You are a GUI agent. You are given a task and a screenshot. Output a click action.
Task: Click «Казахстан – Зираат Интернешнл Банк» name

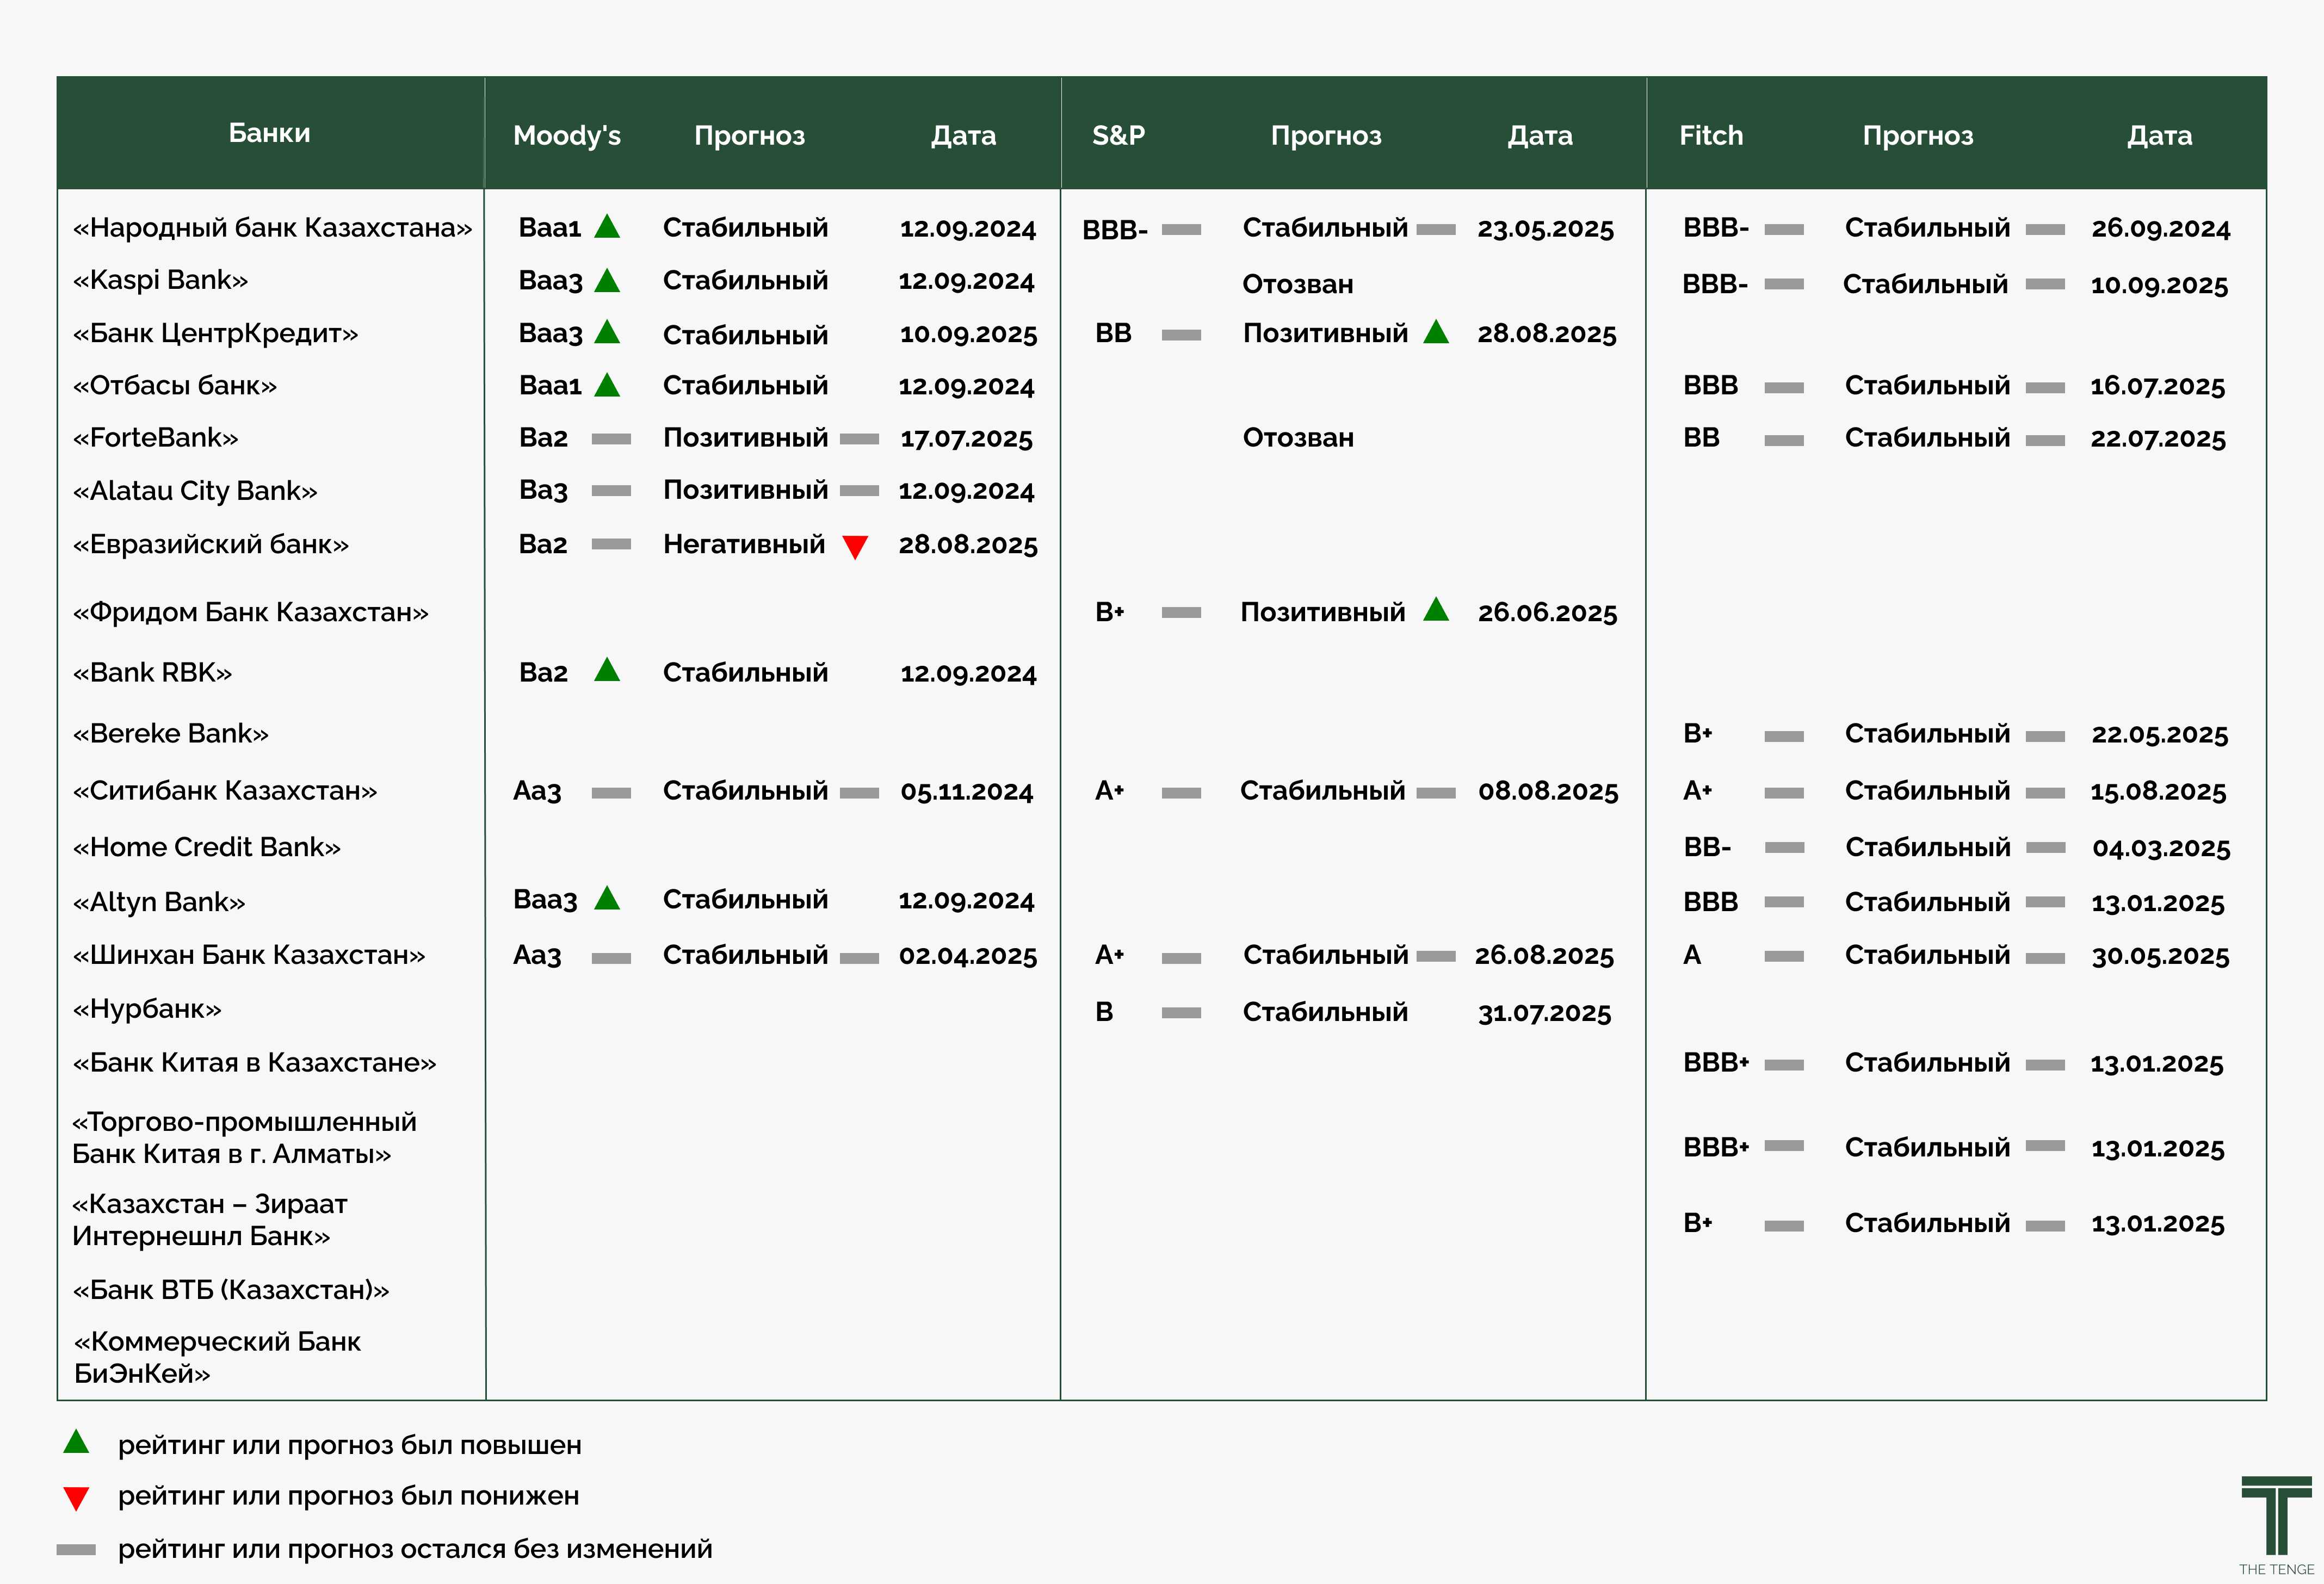[210, 1220]
